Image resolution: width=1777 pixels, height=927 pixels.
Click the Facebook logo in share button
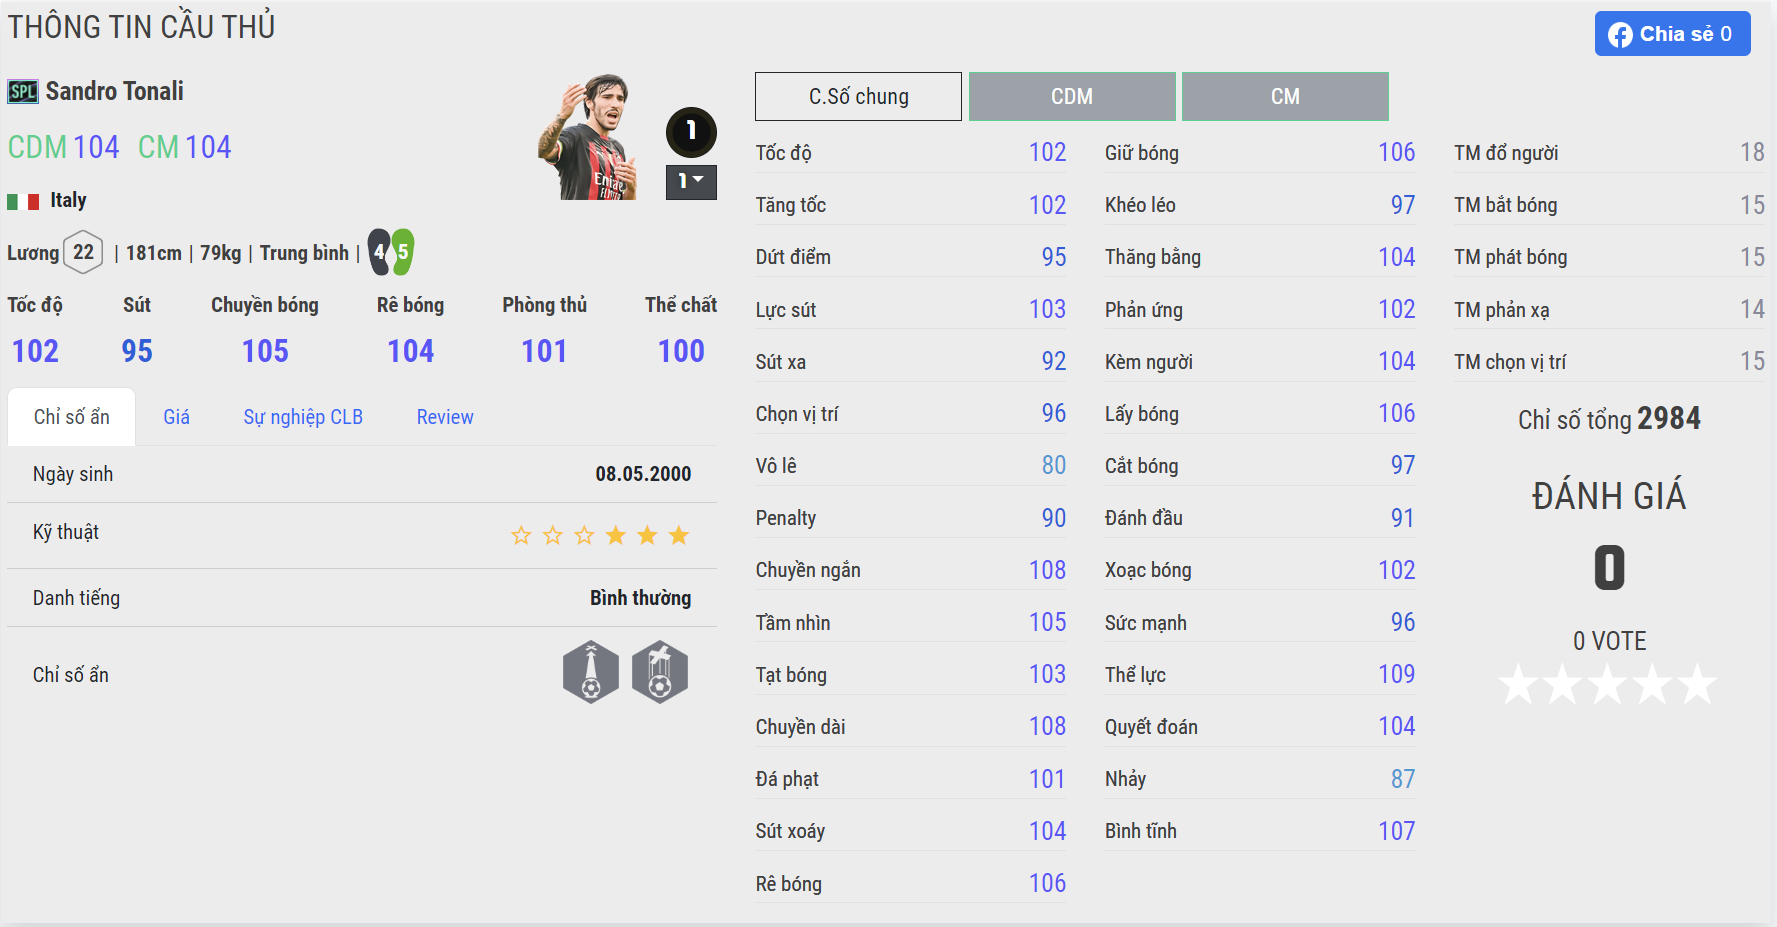click(x=1620, y=35)
